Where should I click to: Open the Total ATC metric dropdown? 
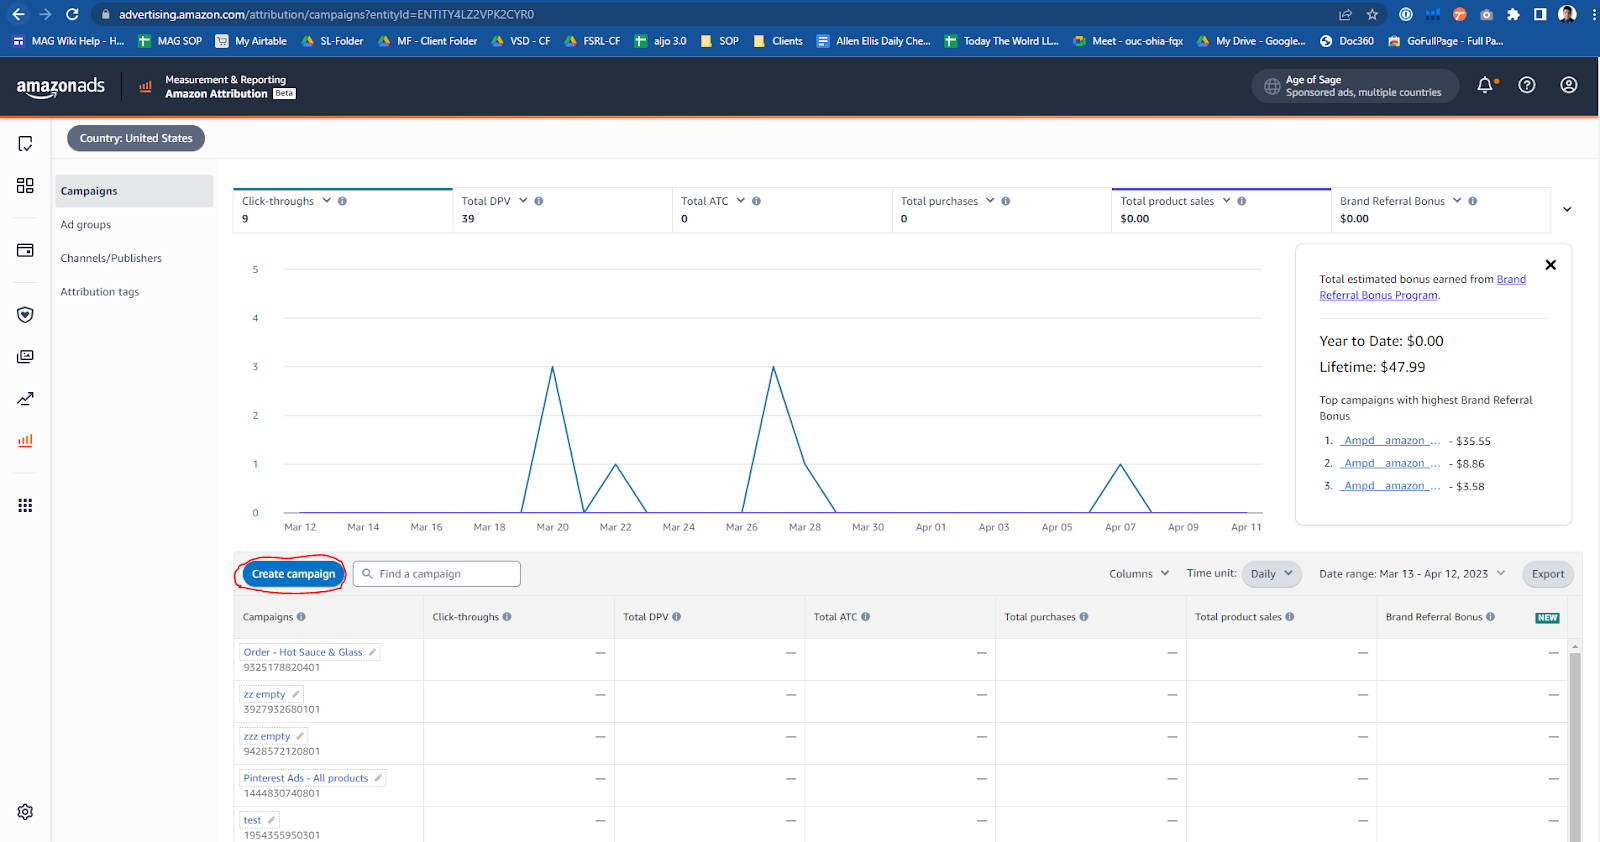[741, 201]
